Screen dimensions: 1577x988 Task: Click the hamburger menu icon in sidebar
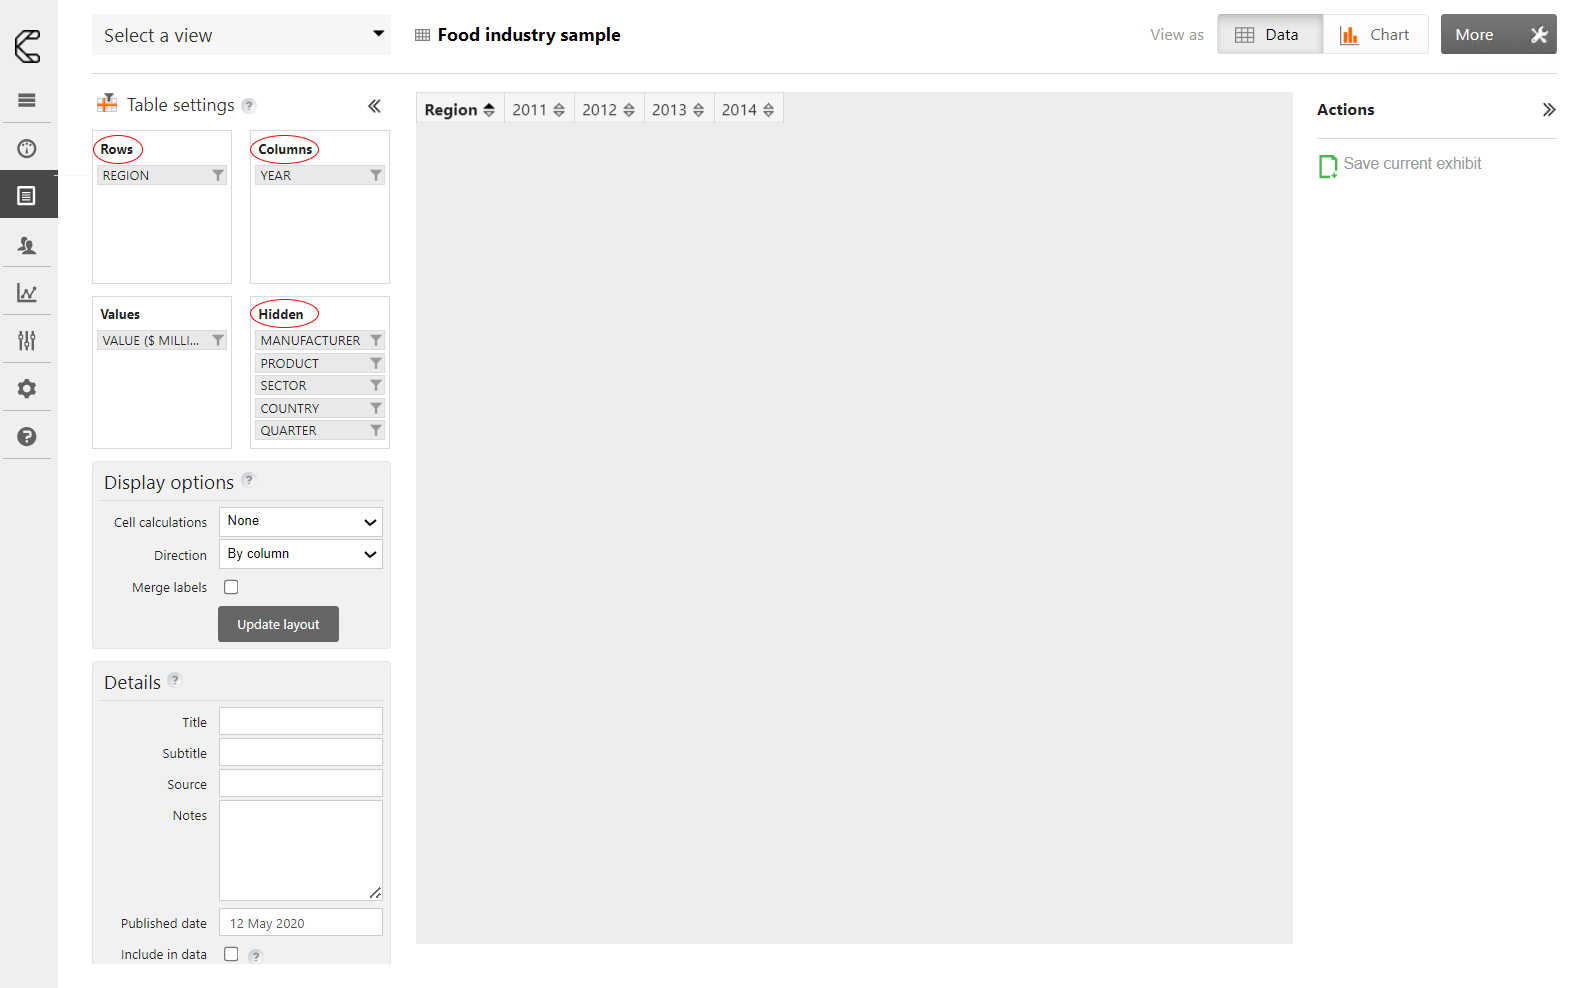point(27,100)
